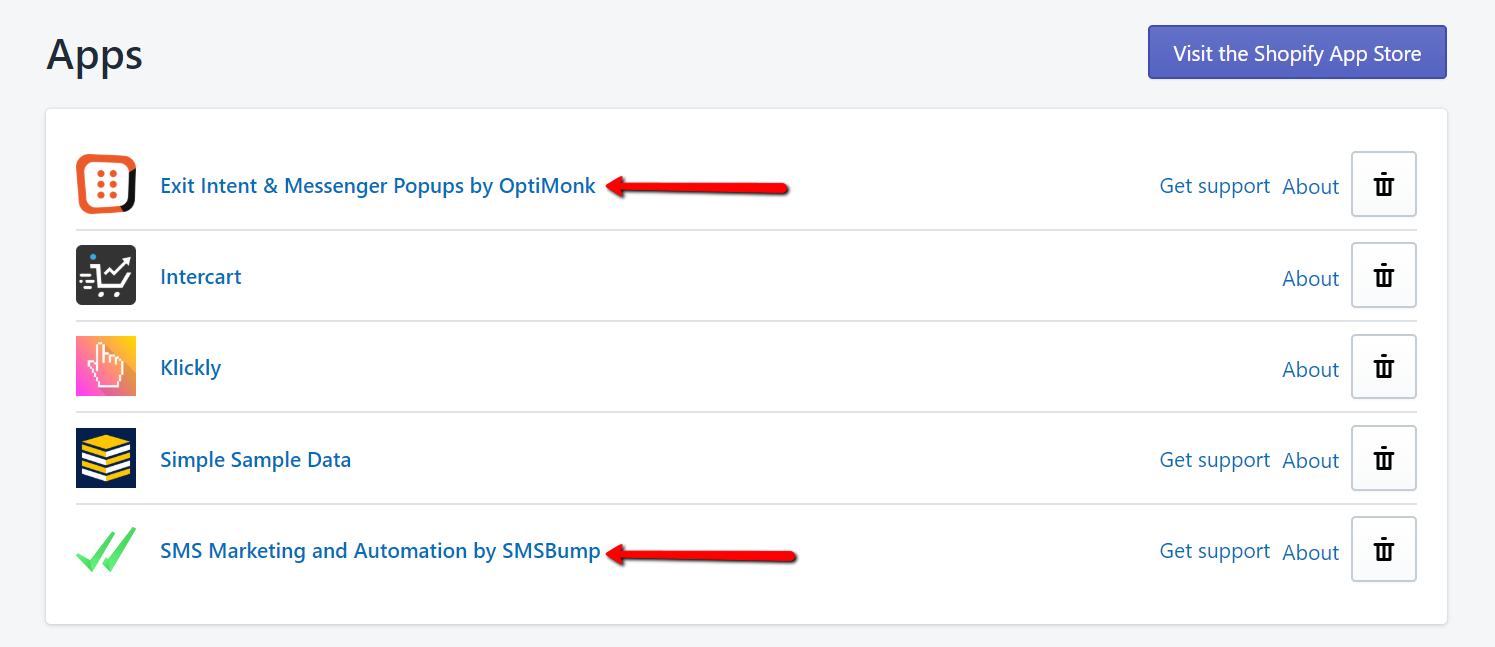
Task: Remove Klickly using its trash button
Action: point(1384,367)
